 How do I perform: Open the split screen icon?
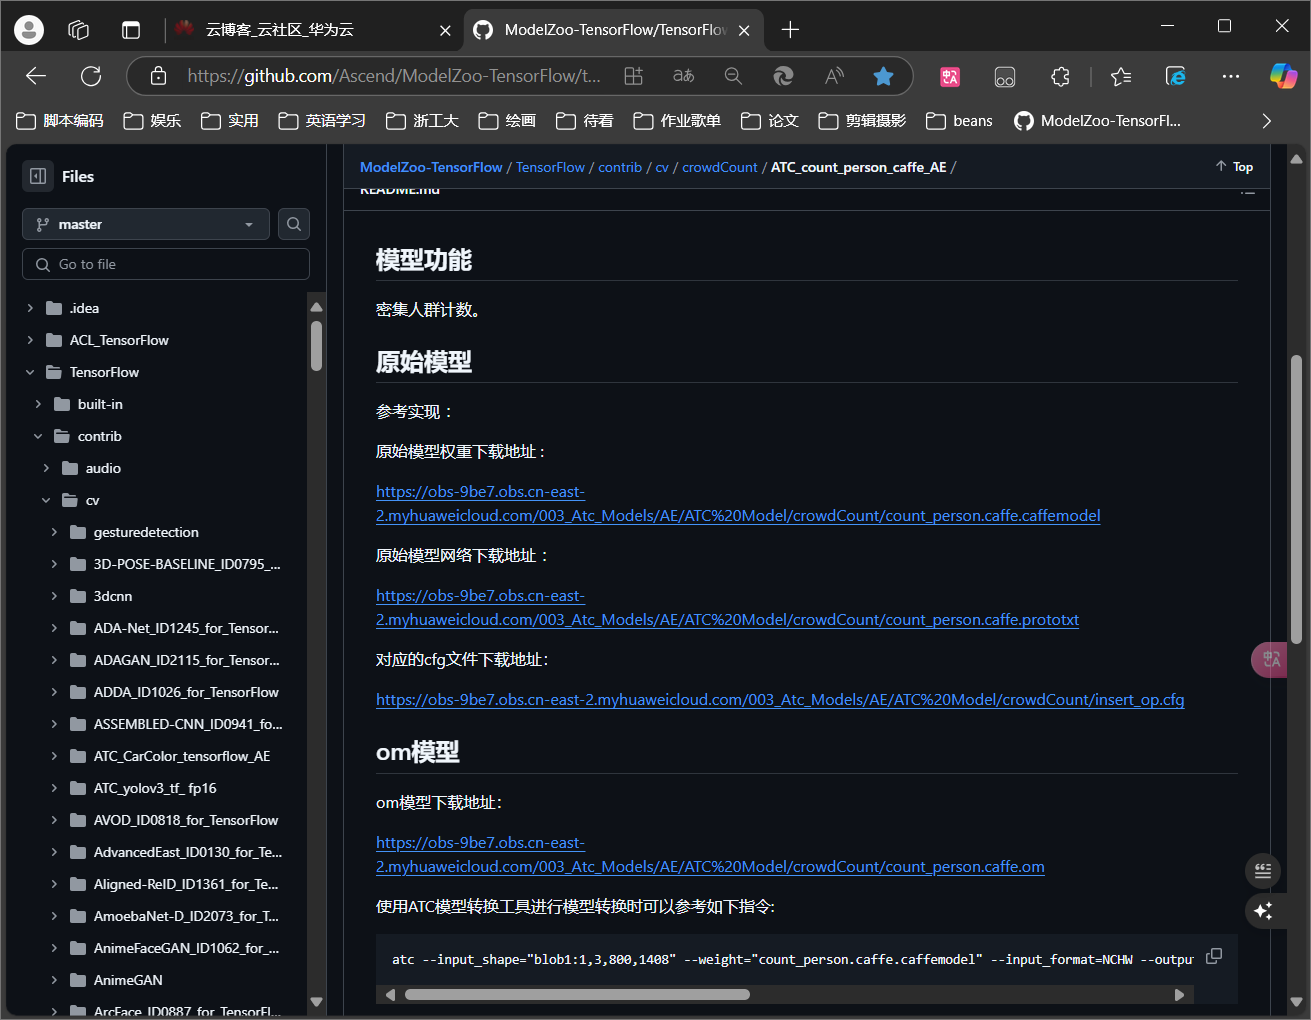tap(633, 76)
